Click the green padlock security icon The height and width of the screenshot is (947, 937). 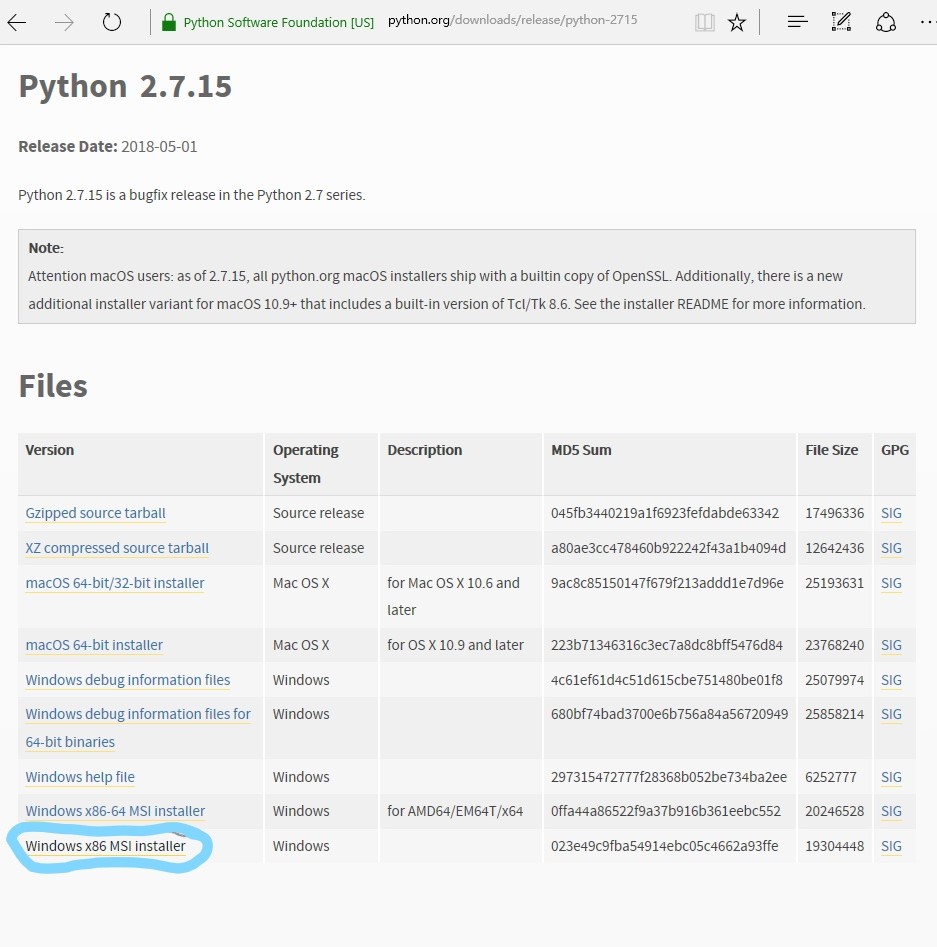pos(169,22)
